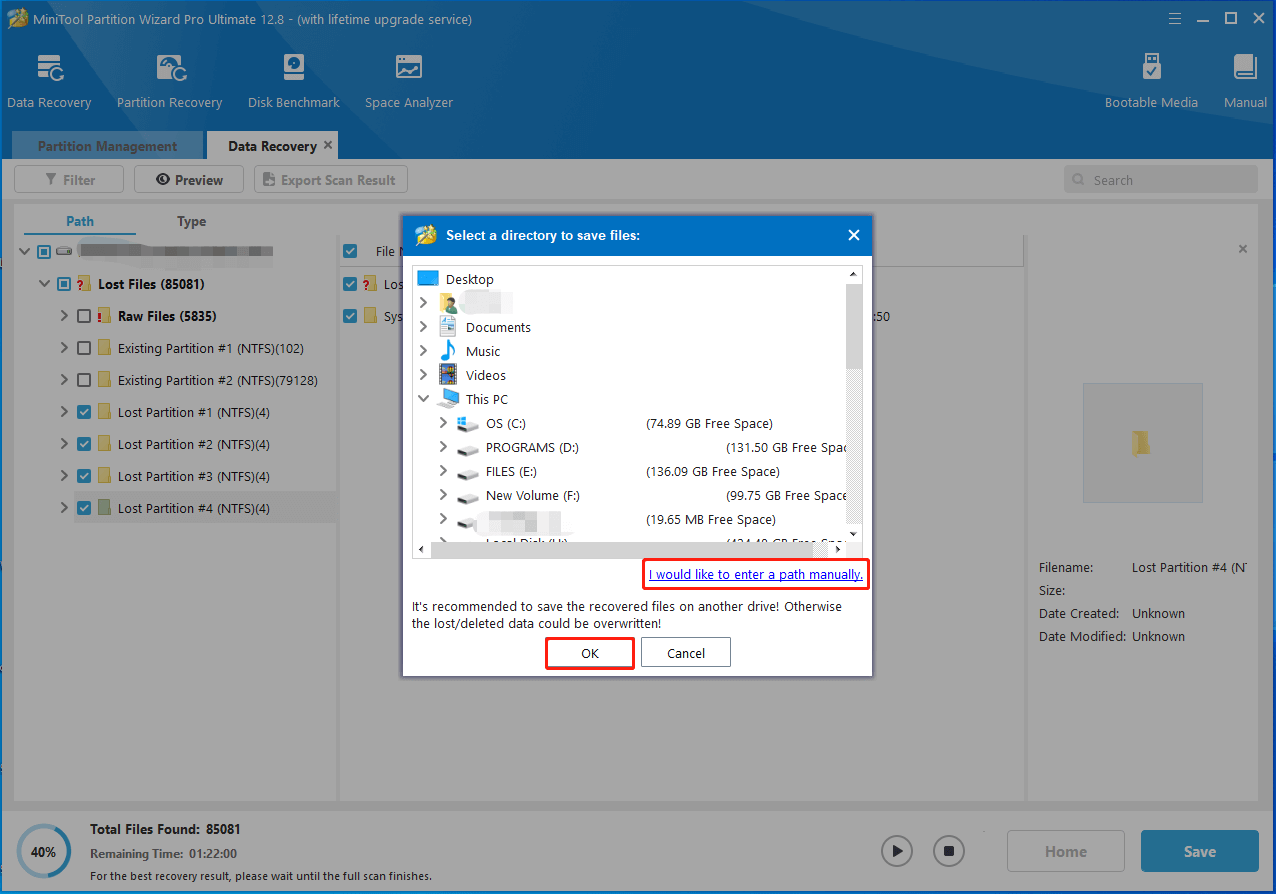1276x894 pixels.
Task: Uncheck Lost Partition #2 checkbox
Action: pyautogui.click(x=84, y=444)
